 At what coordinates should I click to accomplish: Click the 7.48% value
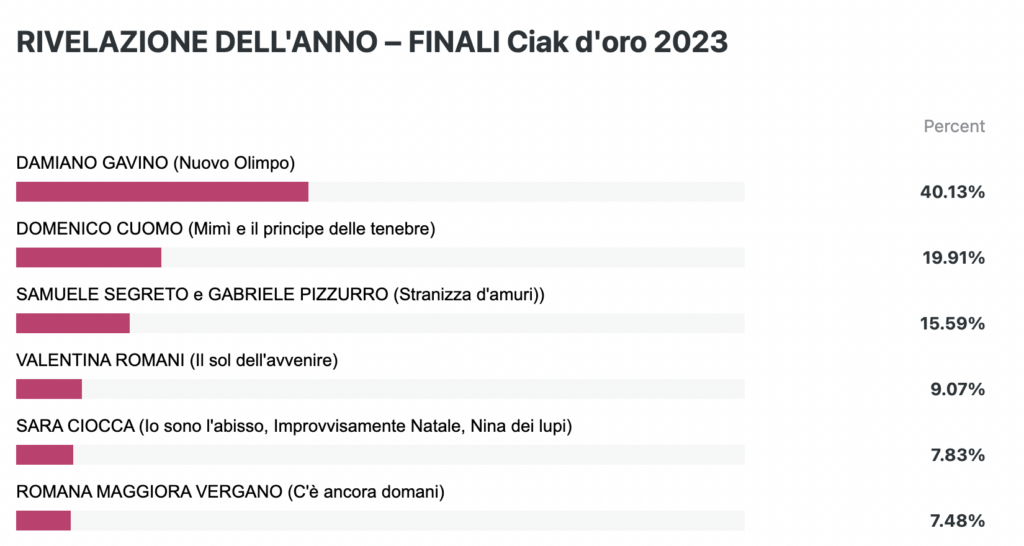coord(957,521)
